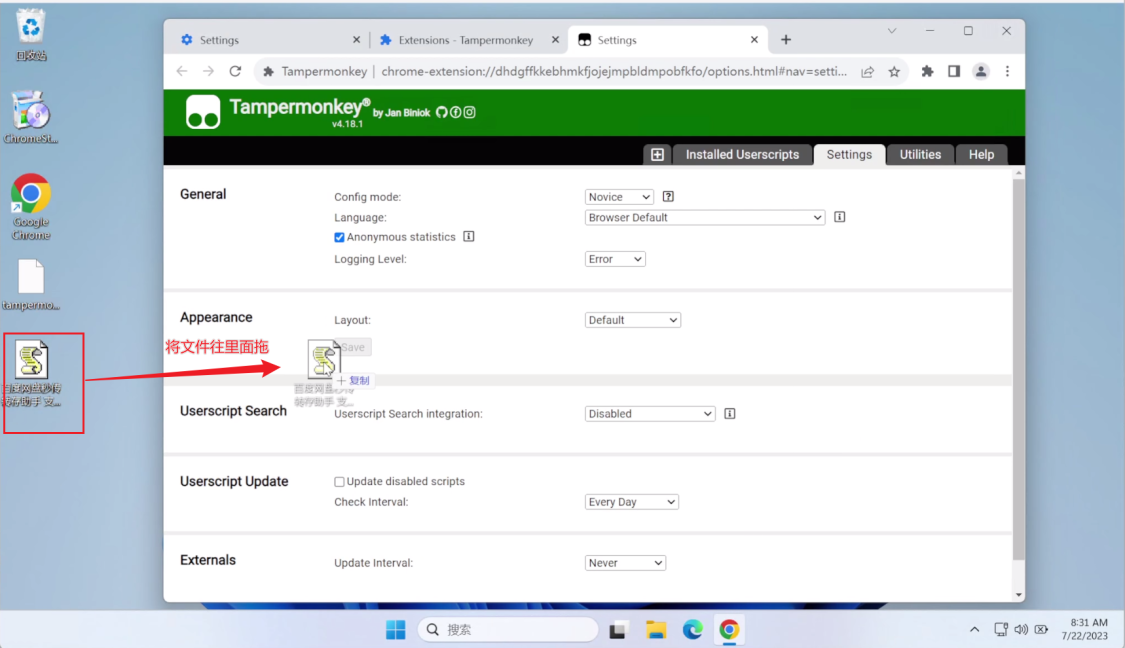Close the first Chrome Settings tab

coord(356,40)
